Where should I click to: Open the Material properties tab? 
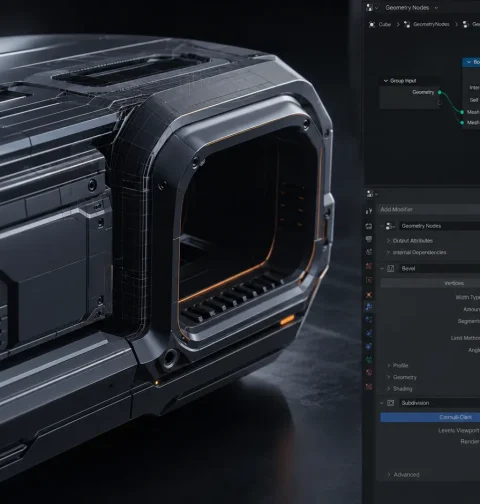369,373
